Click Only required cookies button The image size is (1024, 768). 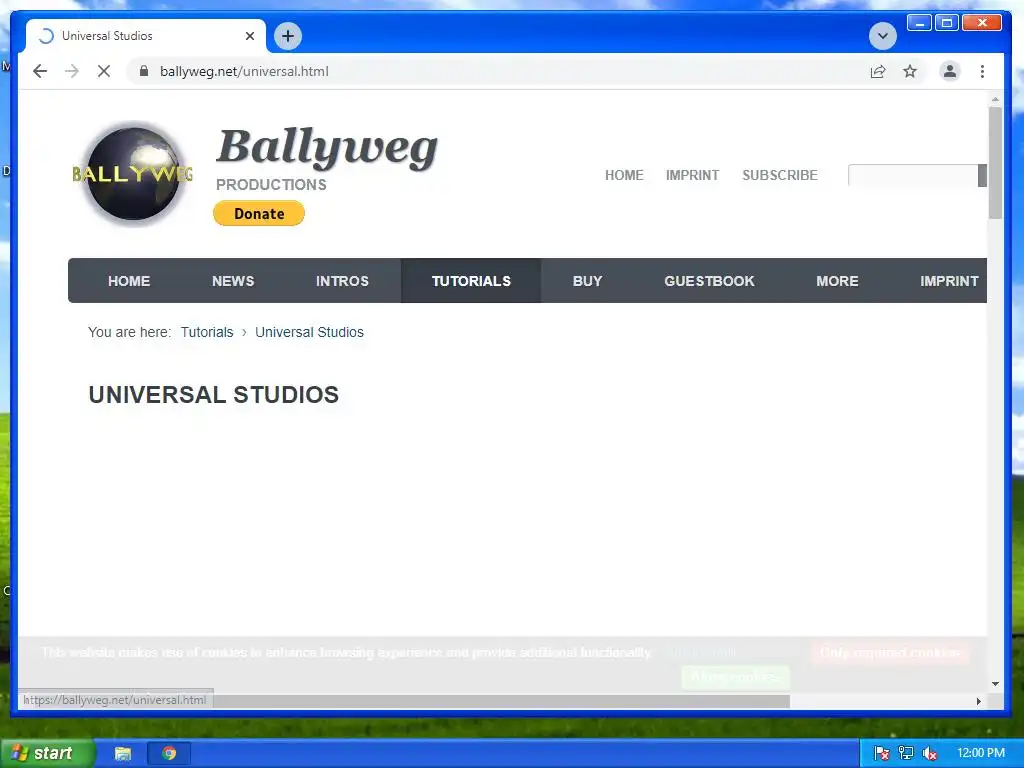pos(890,652)
